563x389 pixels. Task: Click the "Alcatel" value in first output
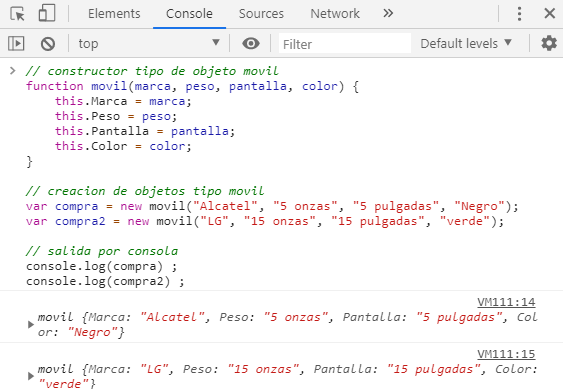tap(172, 317)
